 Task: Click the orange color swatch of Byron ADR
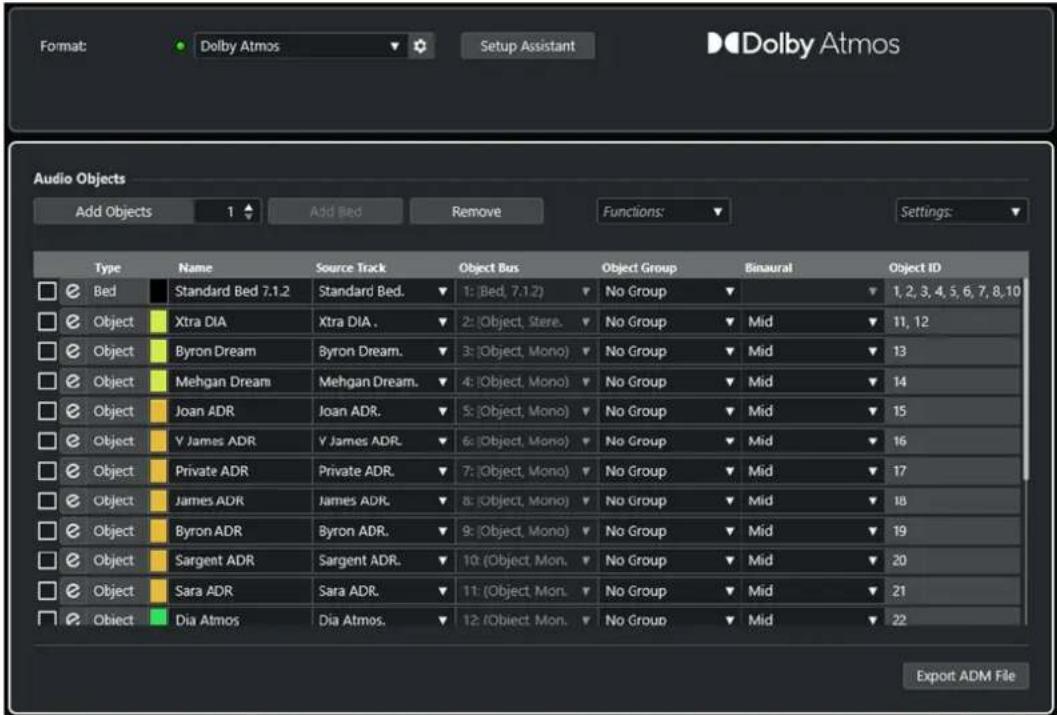[158, 531]
